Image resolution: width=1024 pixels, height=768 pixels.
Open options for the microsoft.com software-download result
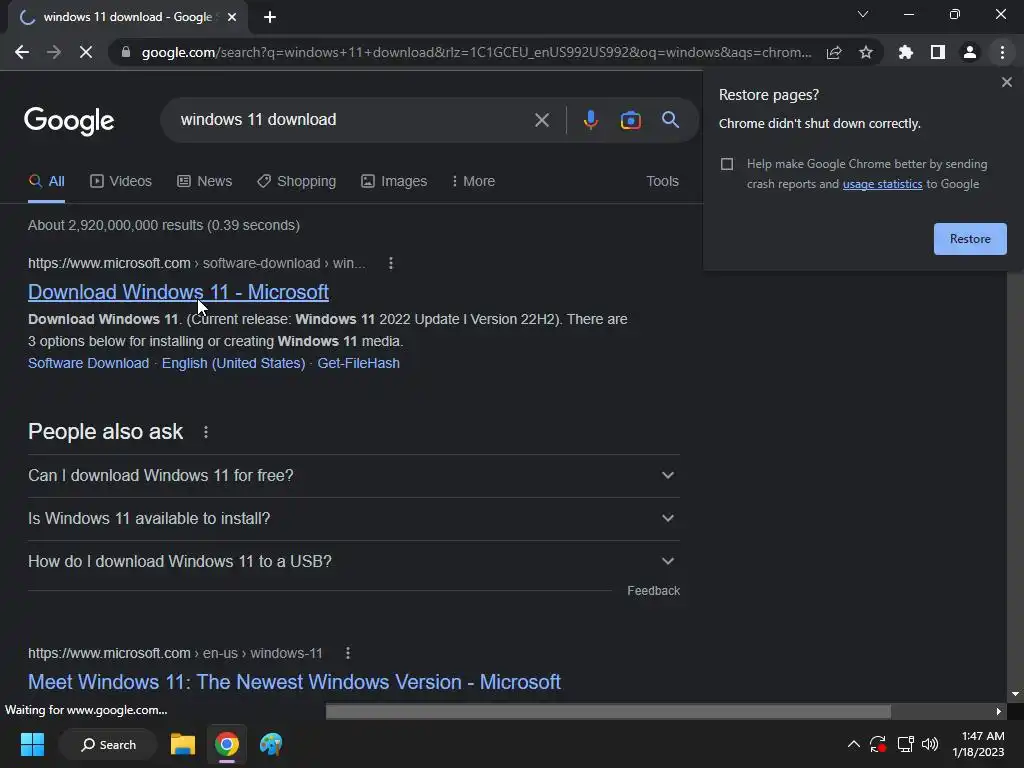point(391,263)
